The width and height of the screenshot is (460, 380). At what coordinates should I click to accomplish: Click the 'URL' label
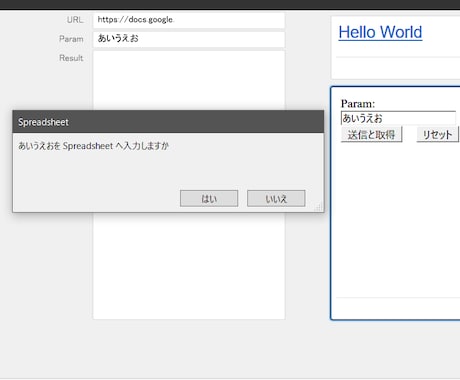(x=75, y=20)
